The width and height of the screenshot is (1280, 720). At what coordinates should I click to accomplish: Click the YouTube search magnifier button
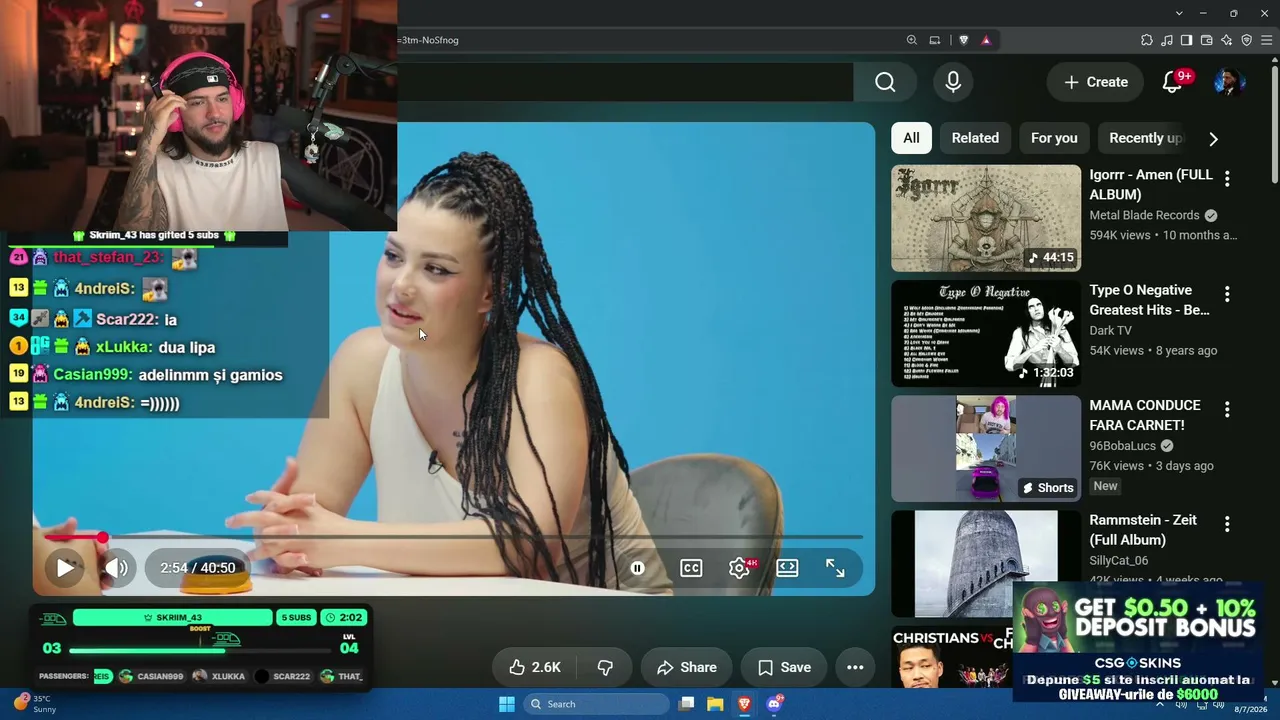(x=885, y=82)
